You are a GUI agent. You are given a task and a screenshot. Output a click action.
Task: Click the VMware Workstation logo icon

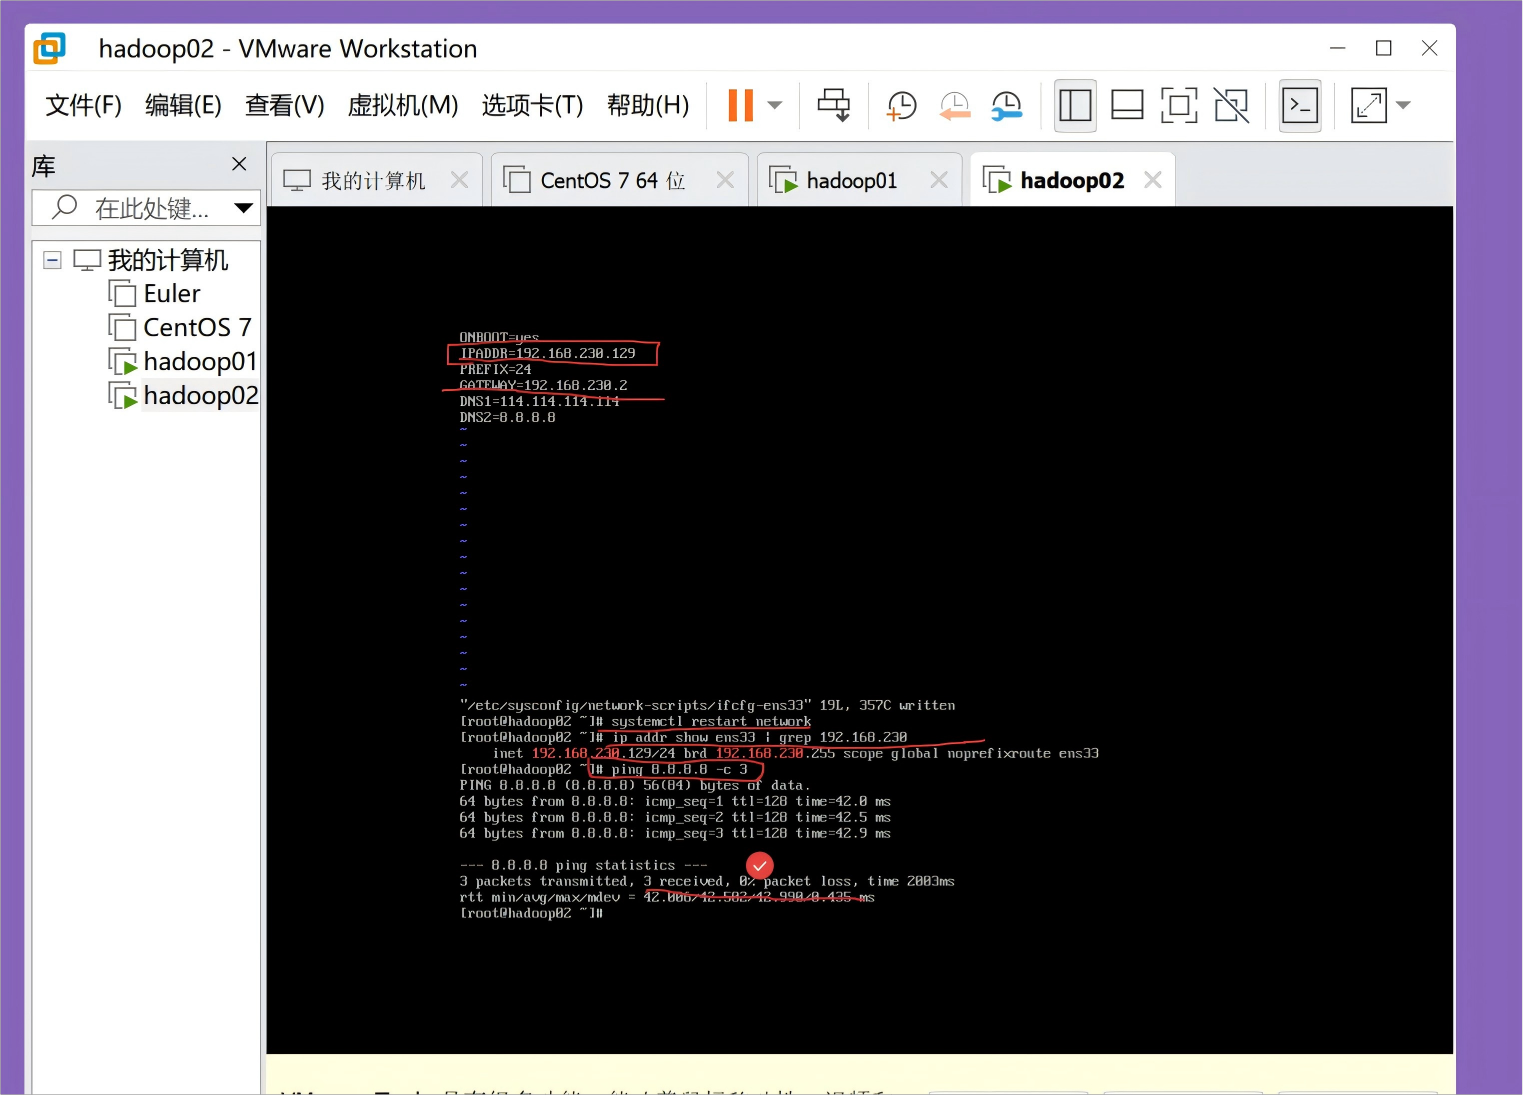pyautogui.click(x=49, y=48)
